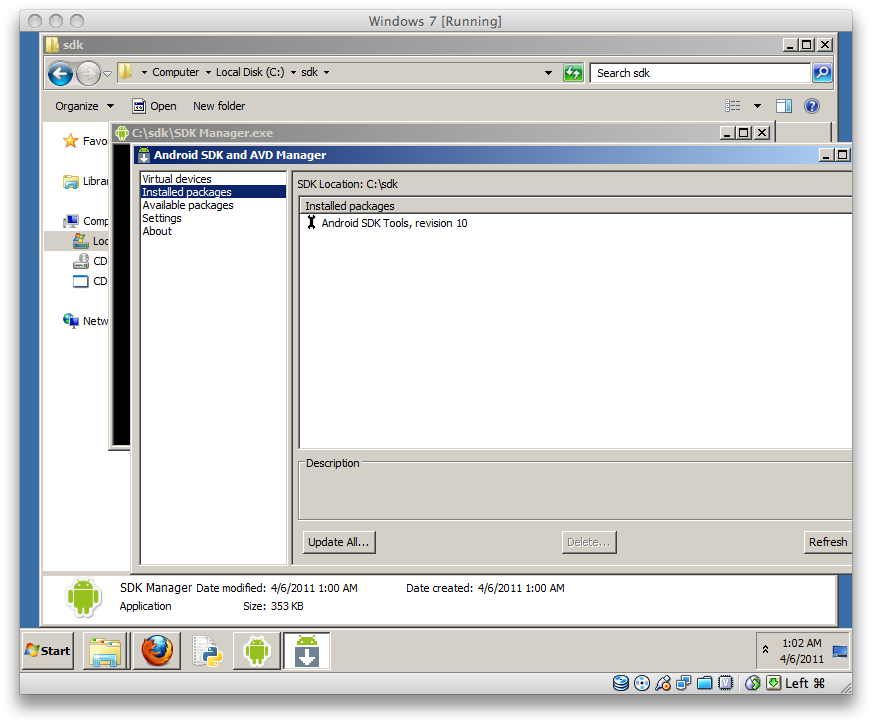Click the VirtualBox hard disk status icon
This screenshot has height=724, width=872.
click(621, 683)
